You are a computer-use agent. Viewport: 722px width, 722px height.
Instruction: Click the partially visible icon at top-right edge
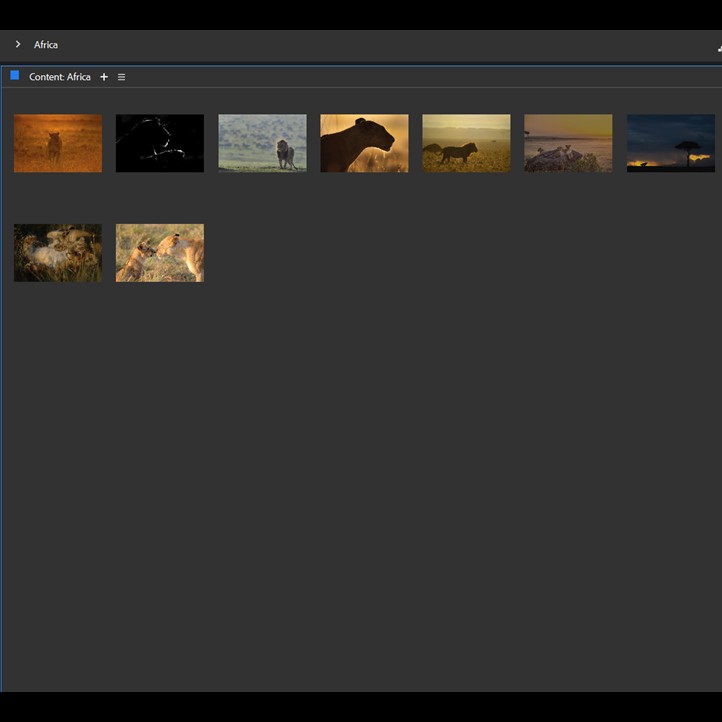coord(718,47)
